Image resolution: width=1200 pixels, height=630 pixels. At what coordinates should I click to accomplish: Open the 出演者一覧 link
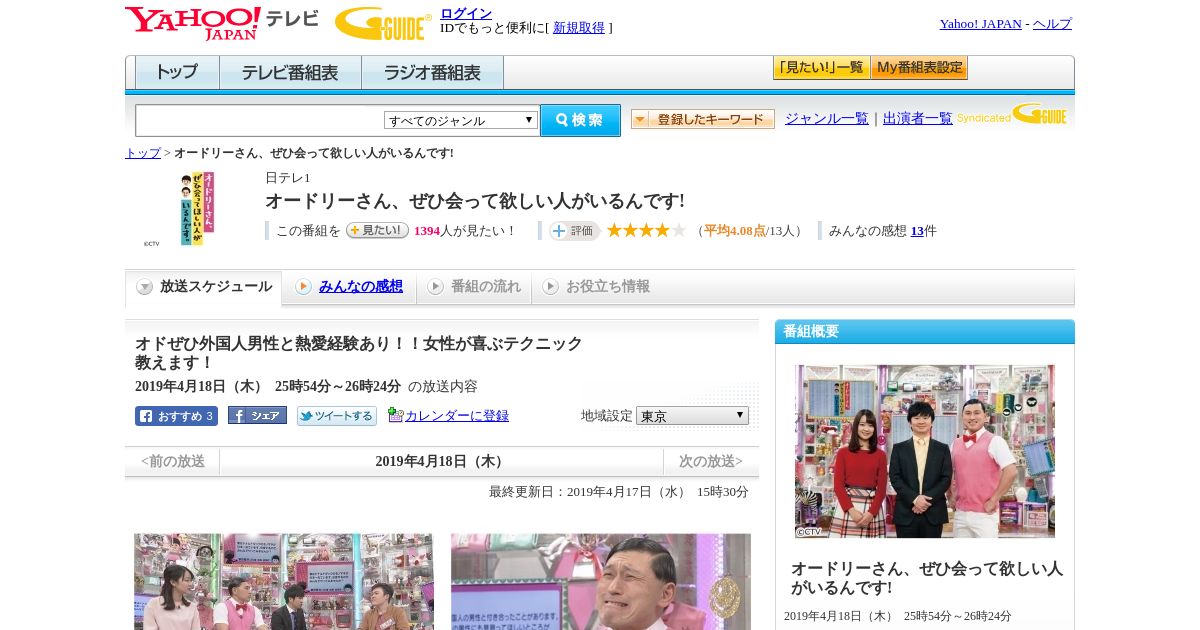click(917, 118)
